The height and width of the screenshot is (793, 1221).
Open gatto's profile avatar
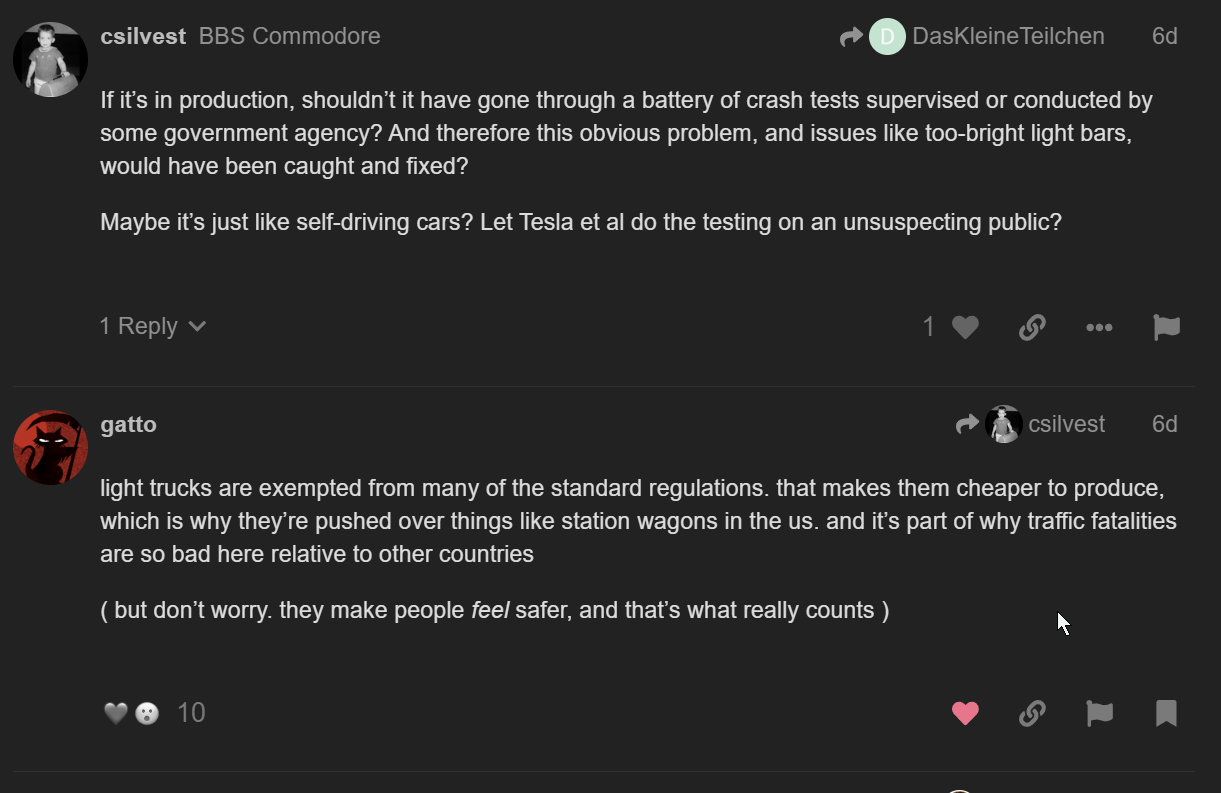(50, 447)
